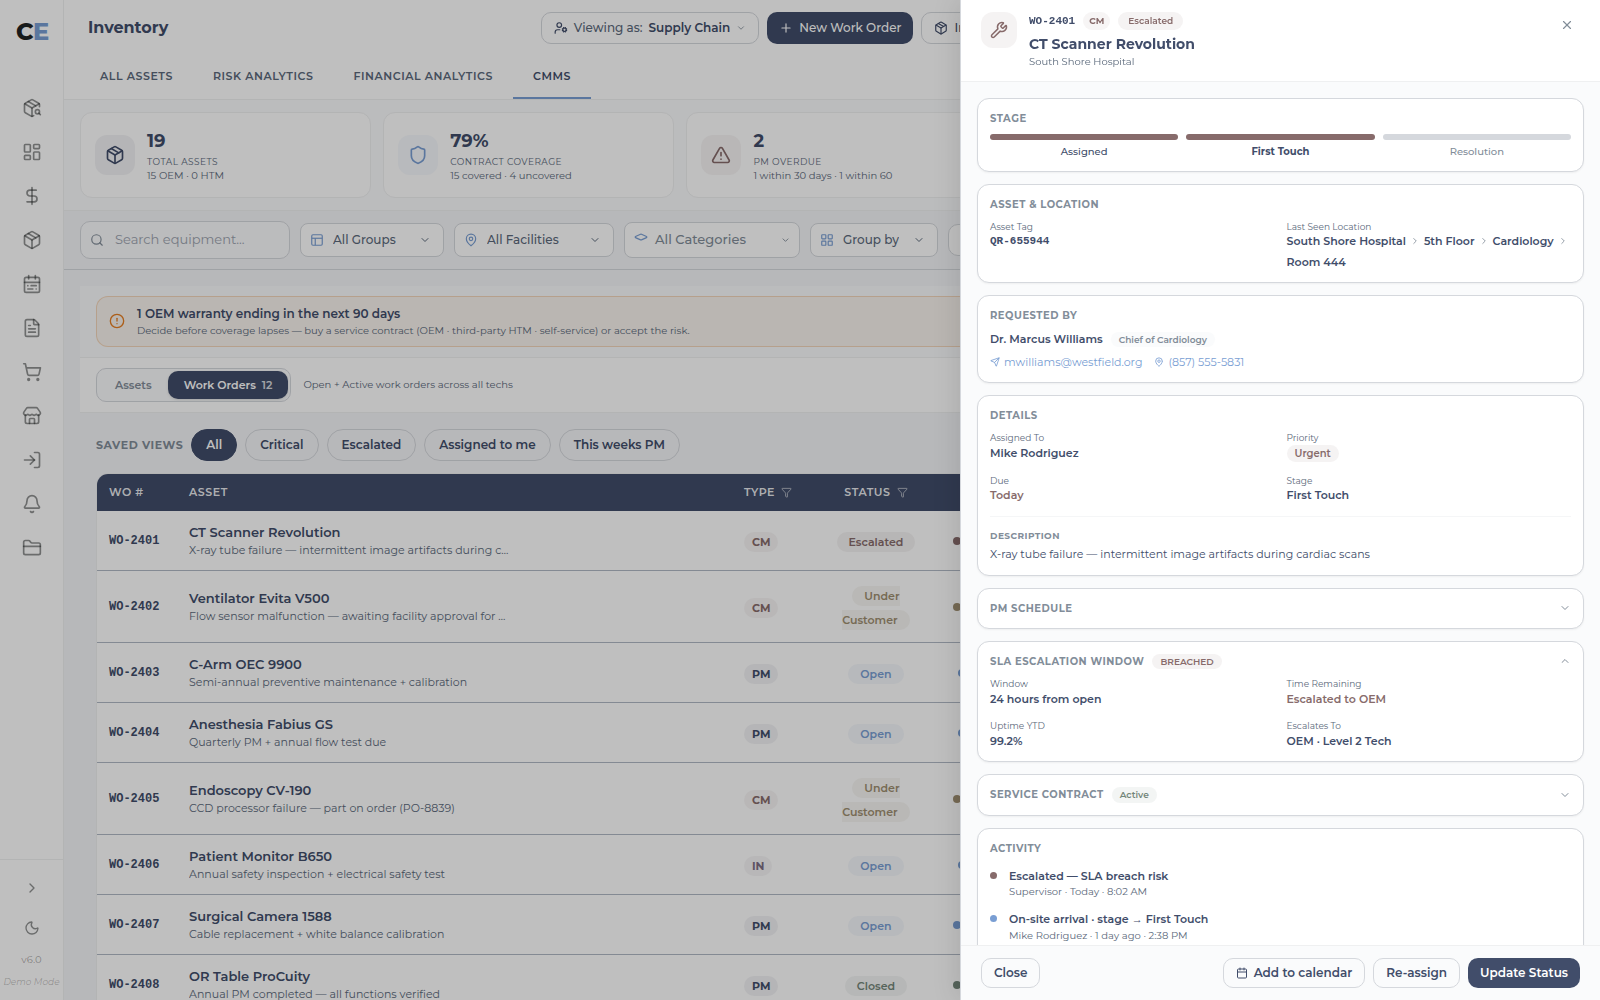Click the Close button in panel footer
This screenshot has width=1600, height=1000.
(1010, 973)
